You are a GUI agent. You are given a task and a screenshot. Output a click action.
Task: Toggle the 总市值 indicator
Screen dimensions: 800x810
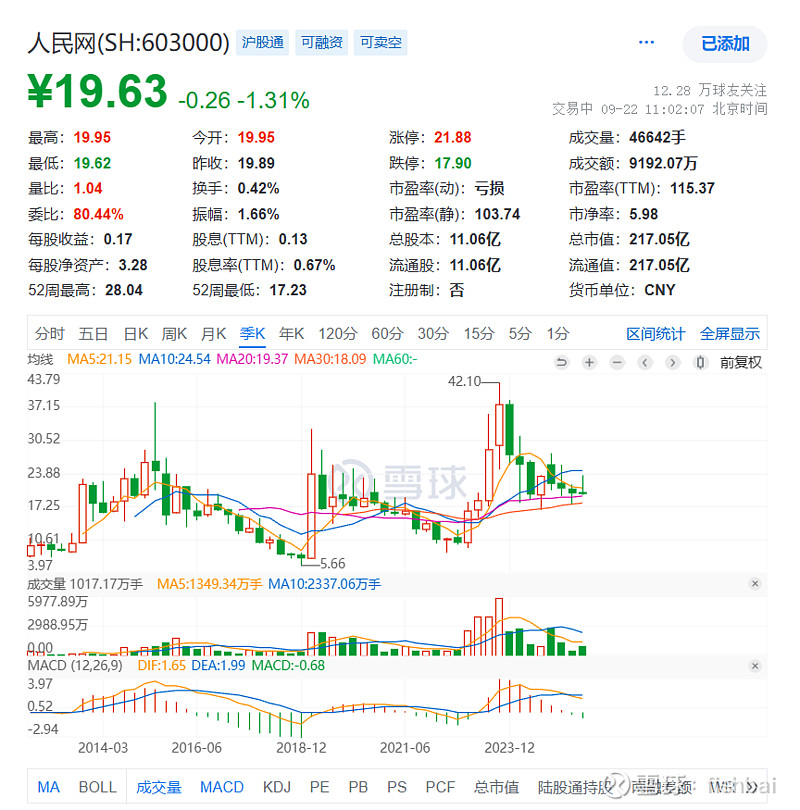tap(496, 787)
